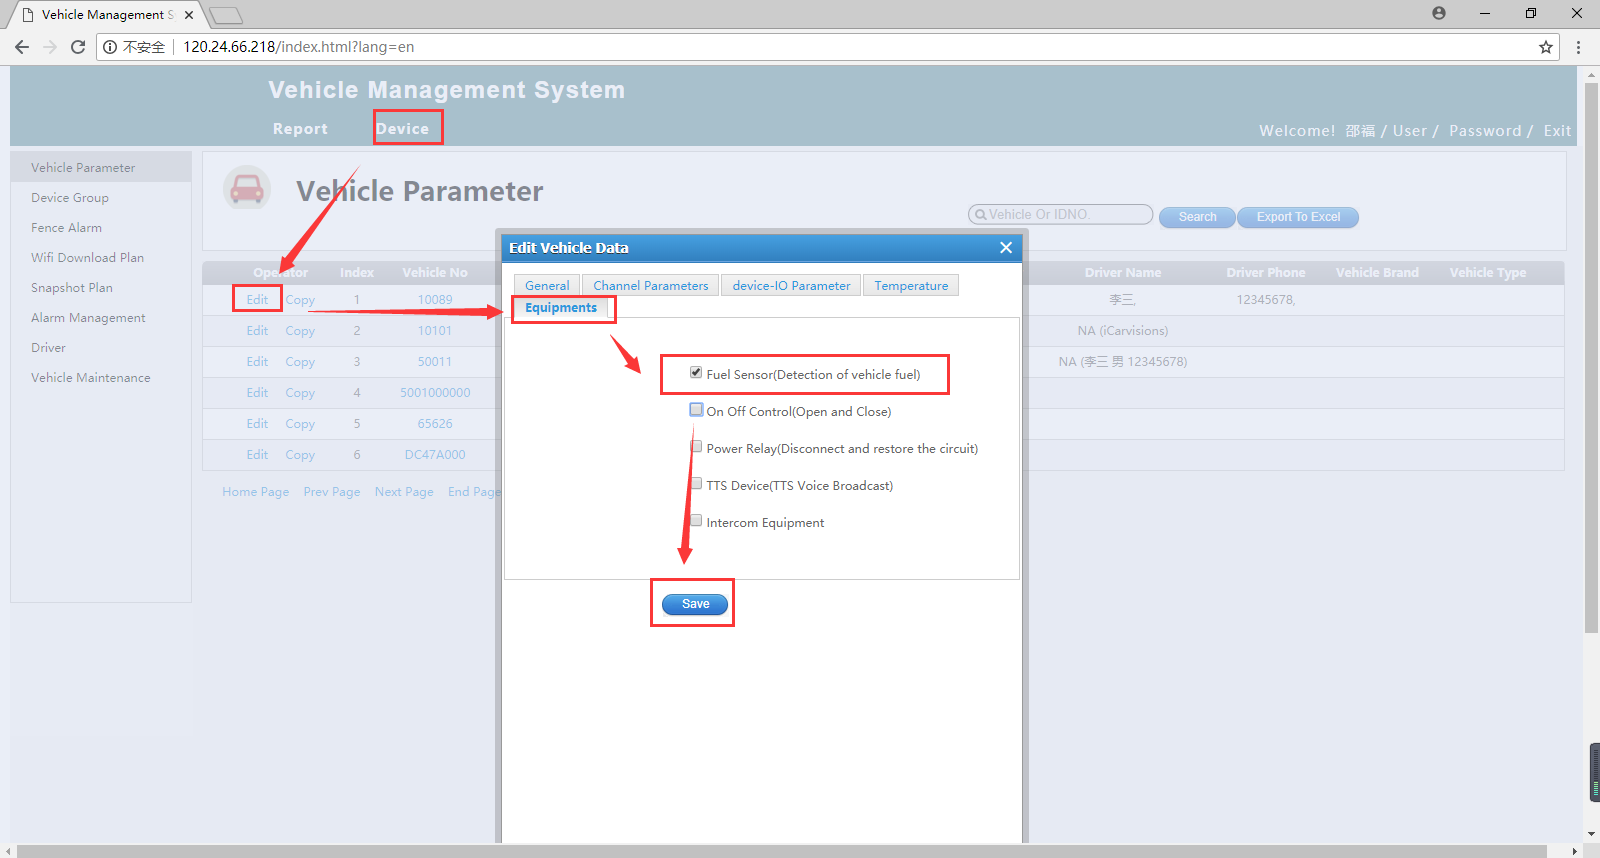
Task: Open Vehicle Maintenance in sidebar
Action: point(90,378)
